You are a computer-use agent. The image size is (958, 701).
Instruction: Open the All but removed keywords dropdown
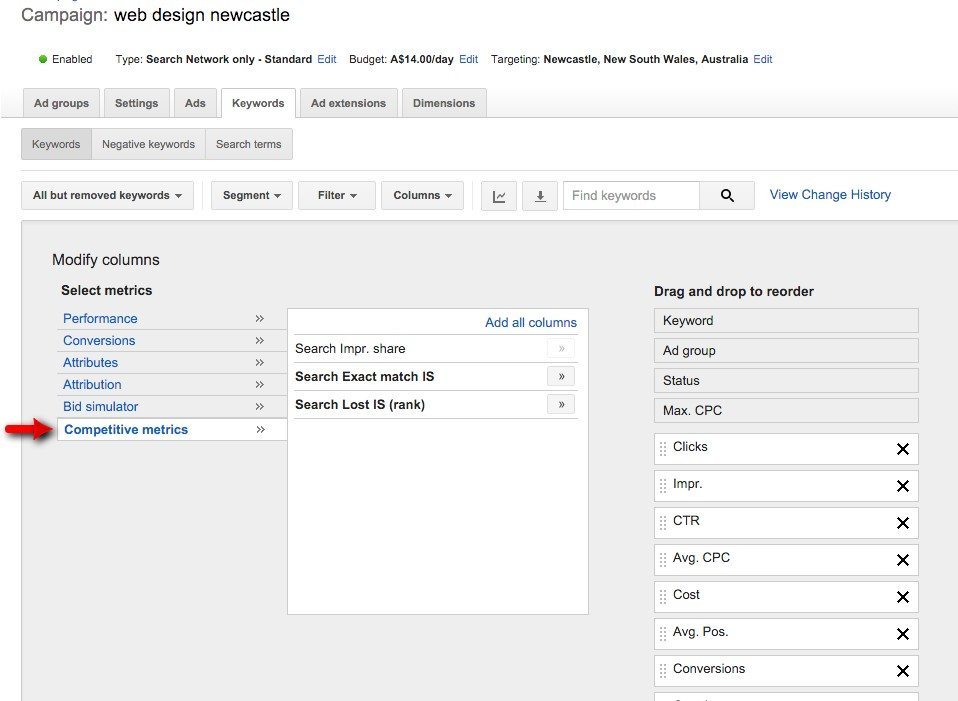coord(106,195)
